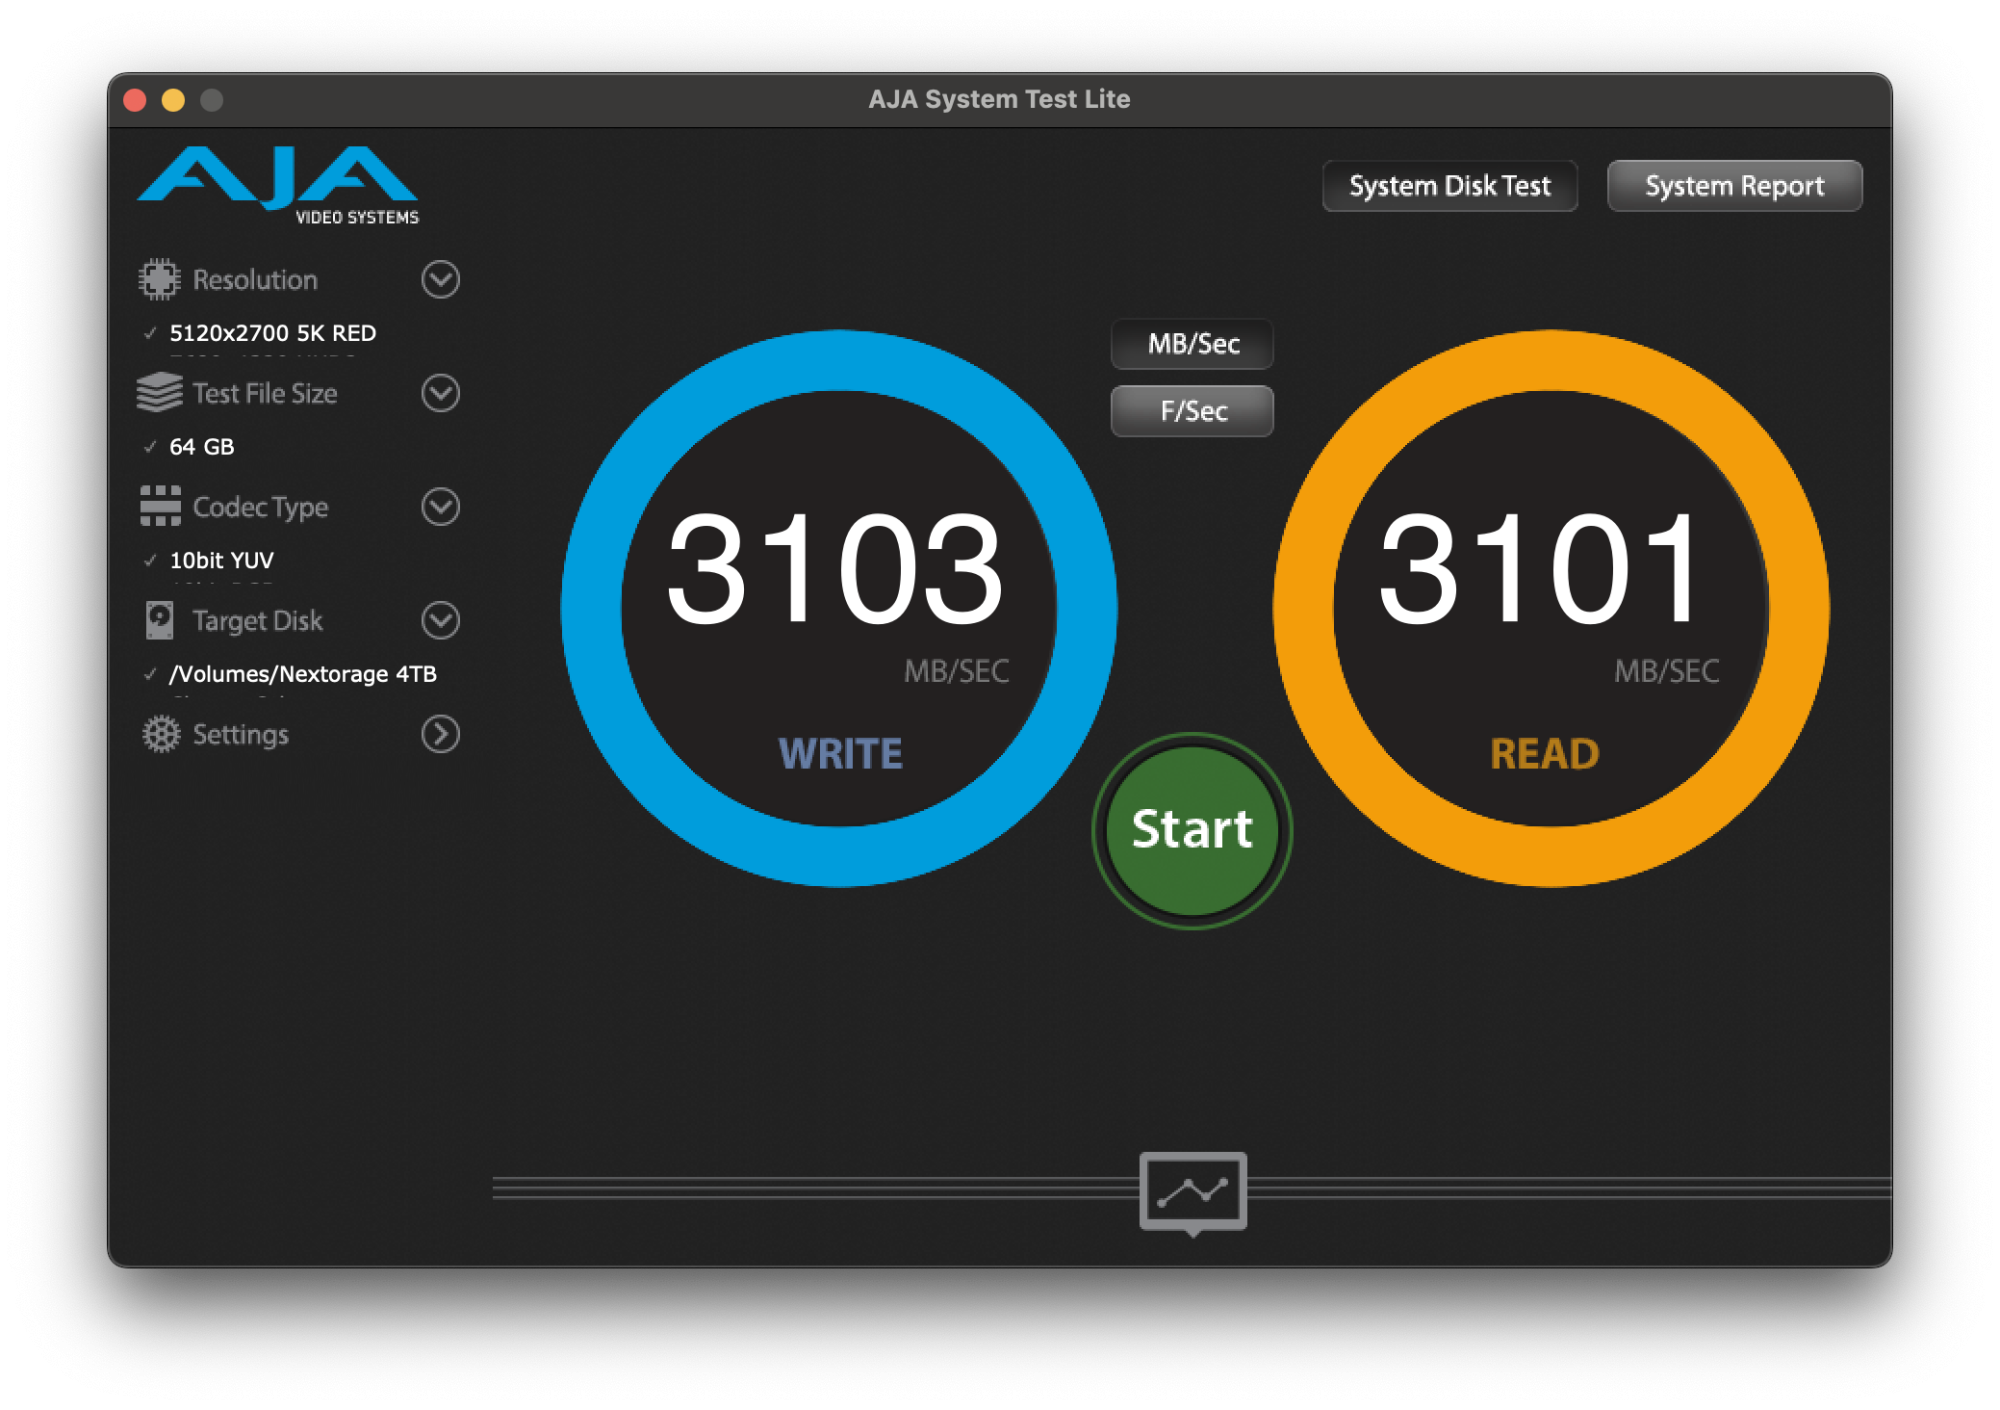The height and width of the screenshot is (1410, 2000).
Task: Switch units to MB/Sec
Action: tap(1192, 344)
